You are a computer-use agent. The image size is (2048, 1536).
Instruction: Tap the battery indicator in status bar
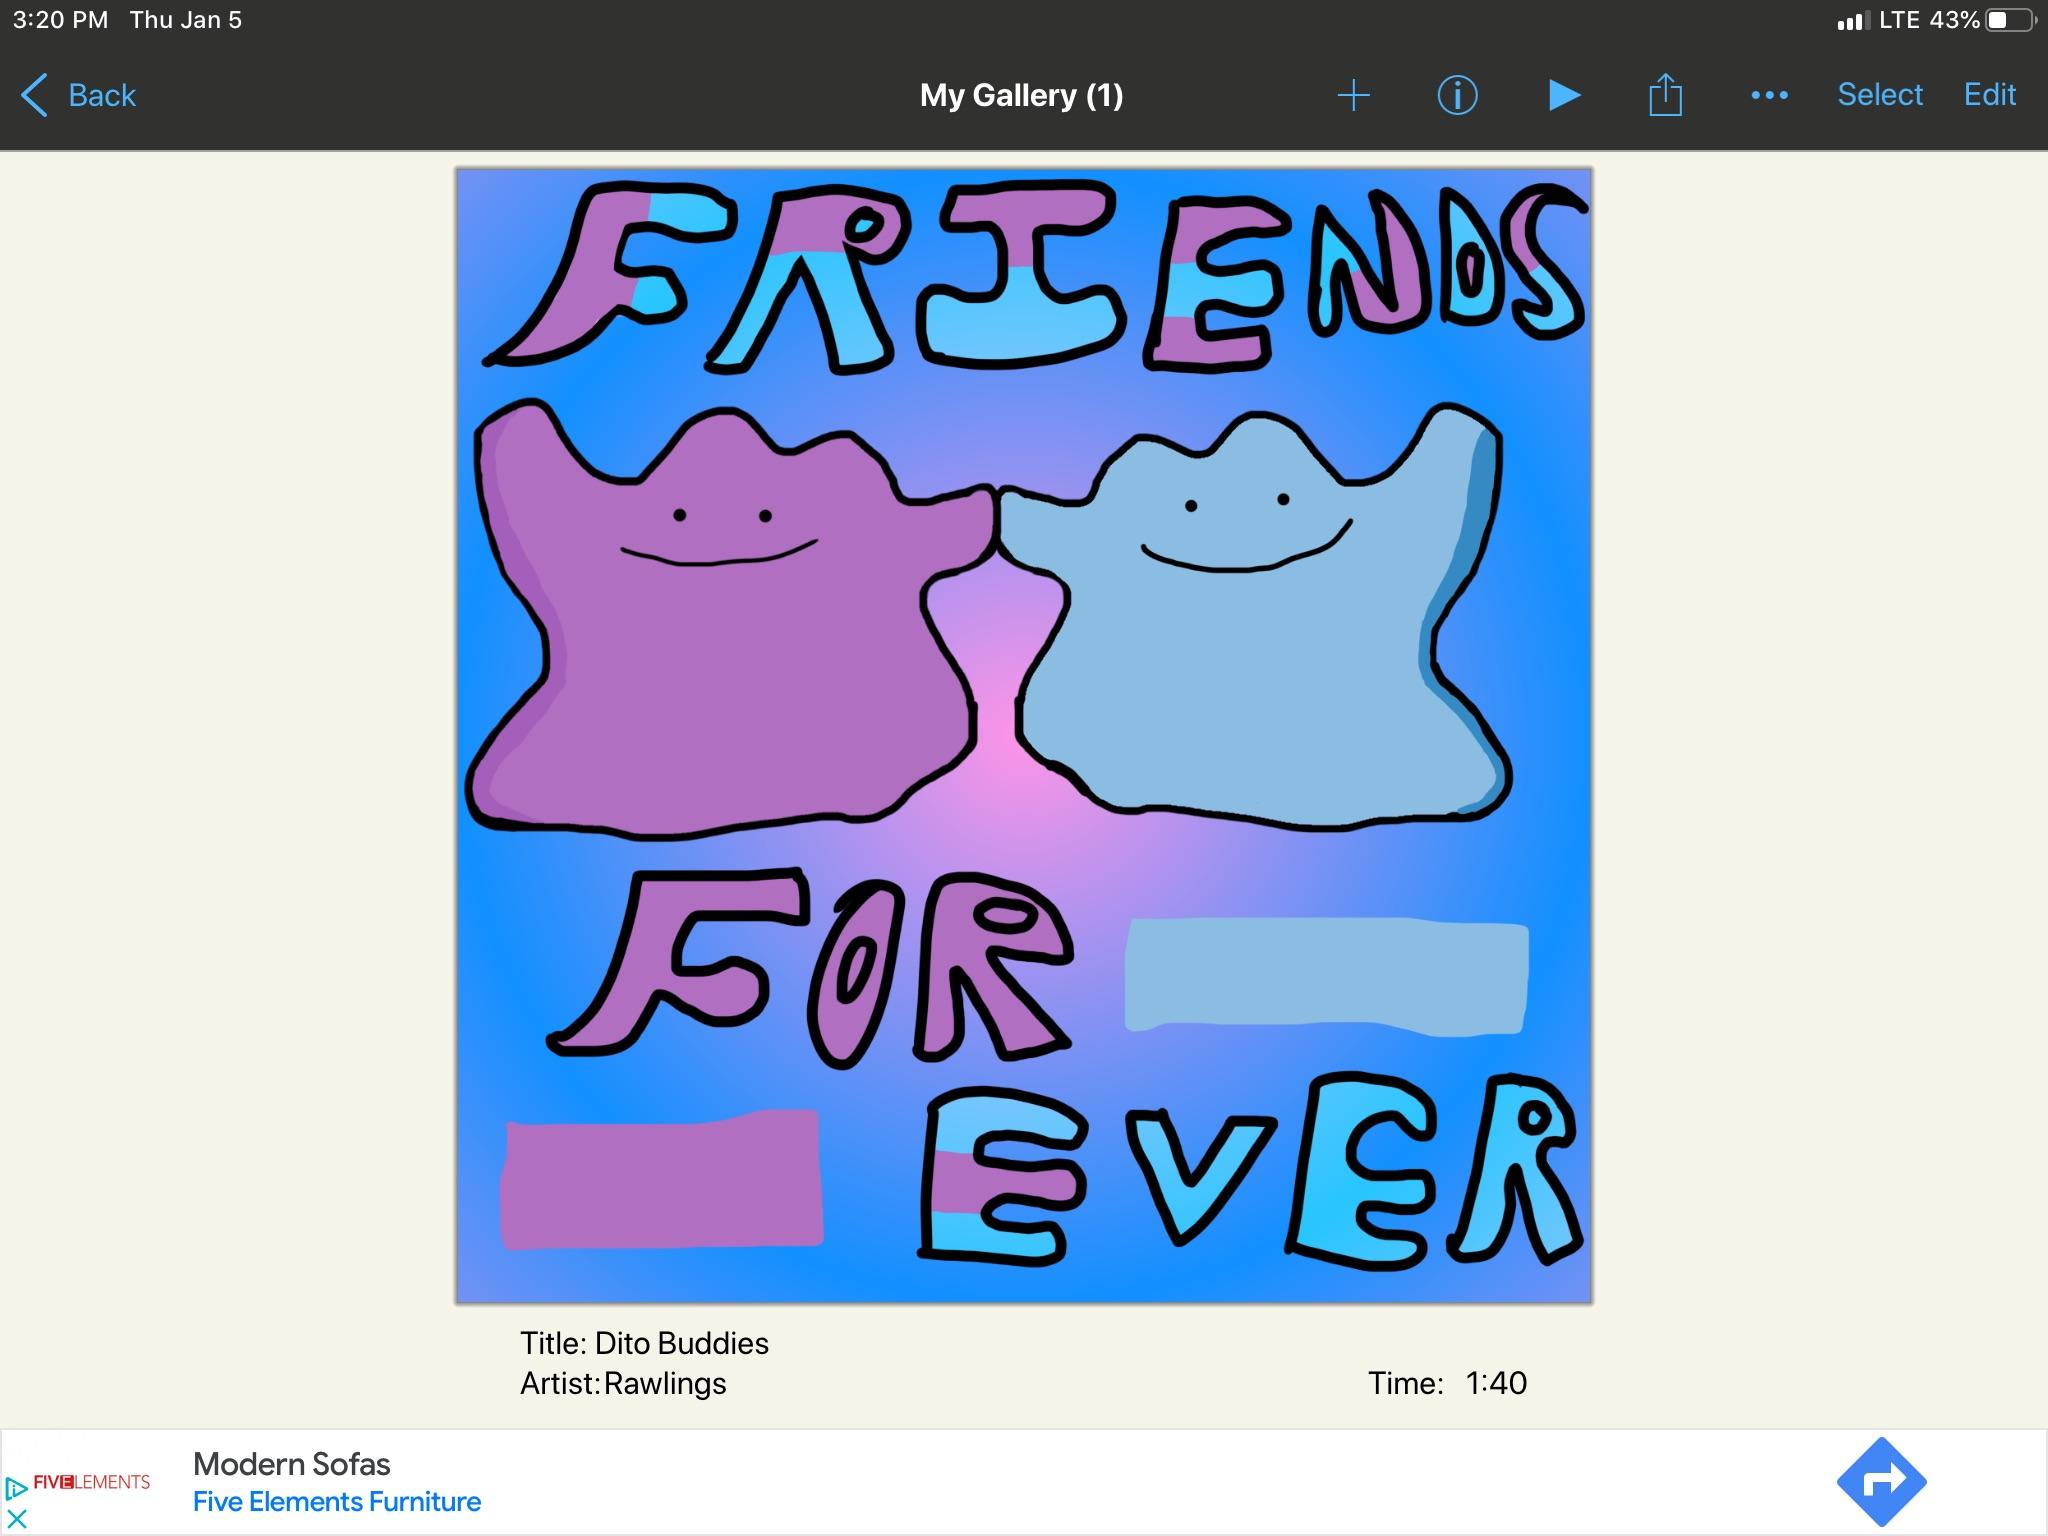pyautogui.click(x=2010, y=20)
